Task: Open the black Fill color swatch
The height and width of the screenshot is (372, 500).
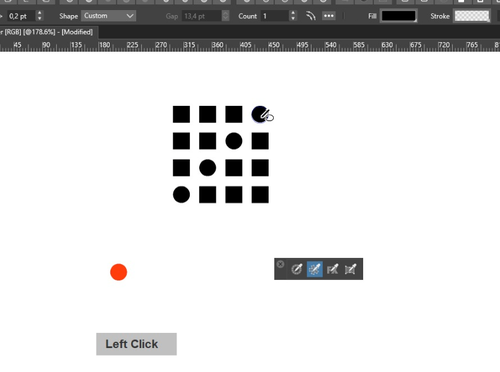Action: 399,16
